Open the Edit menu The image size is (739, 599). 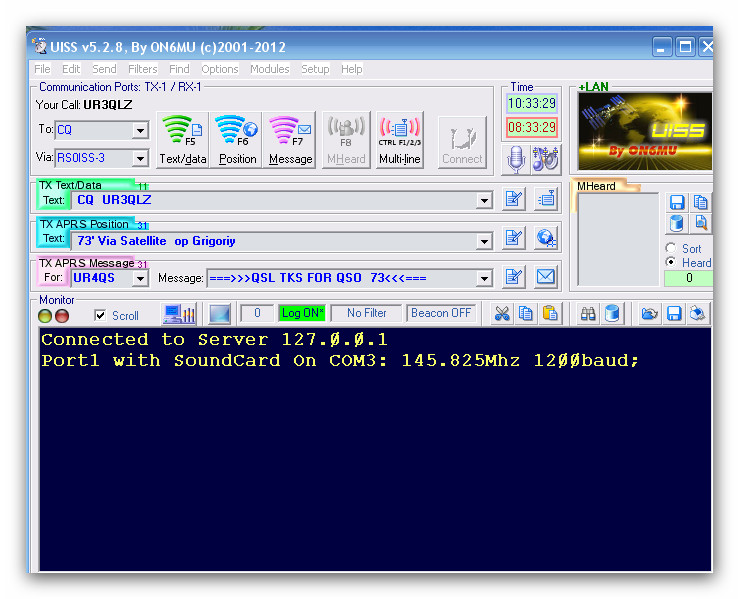pyautogui.click(x=71, y=69)
